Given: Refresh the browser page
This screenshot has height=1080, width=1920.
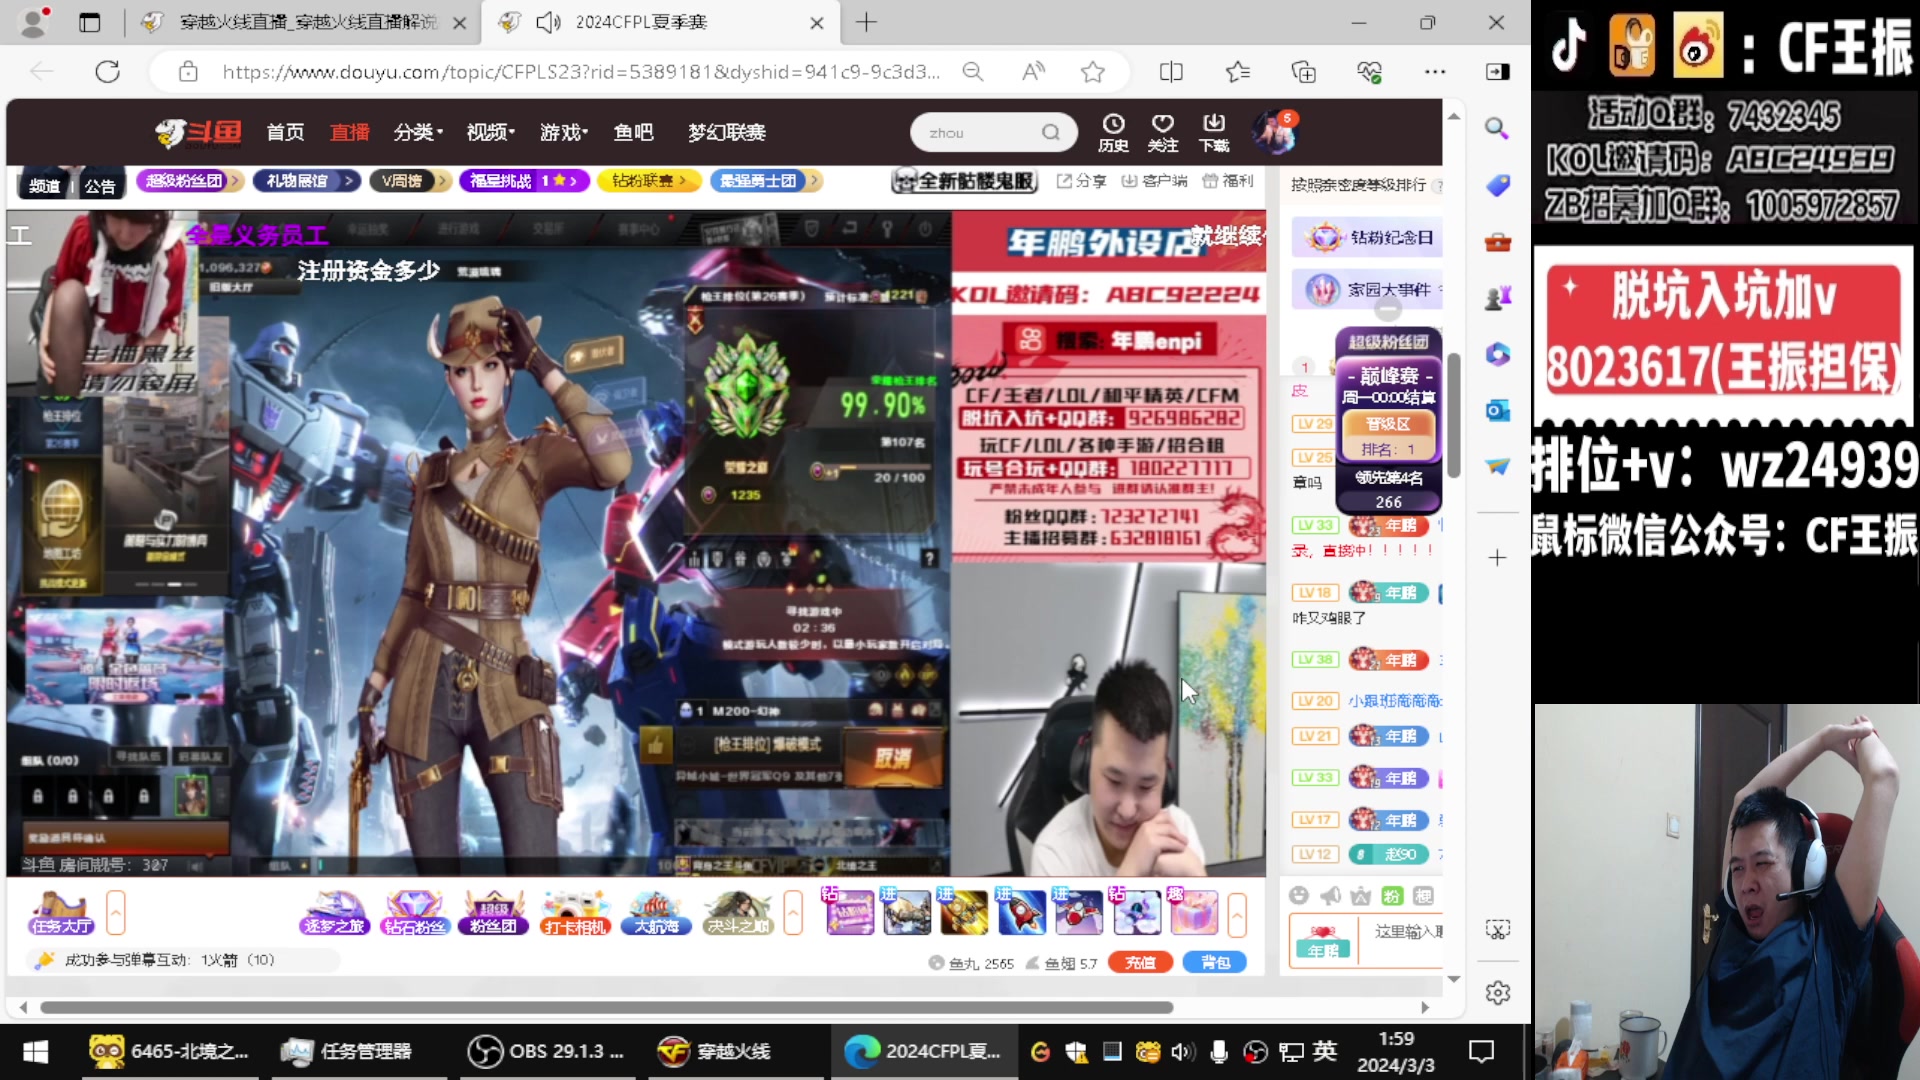Looking at the screenshot, I should [107, 72].
